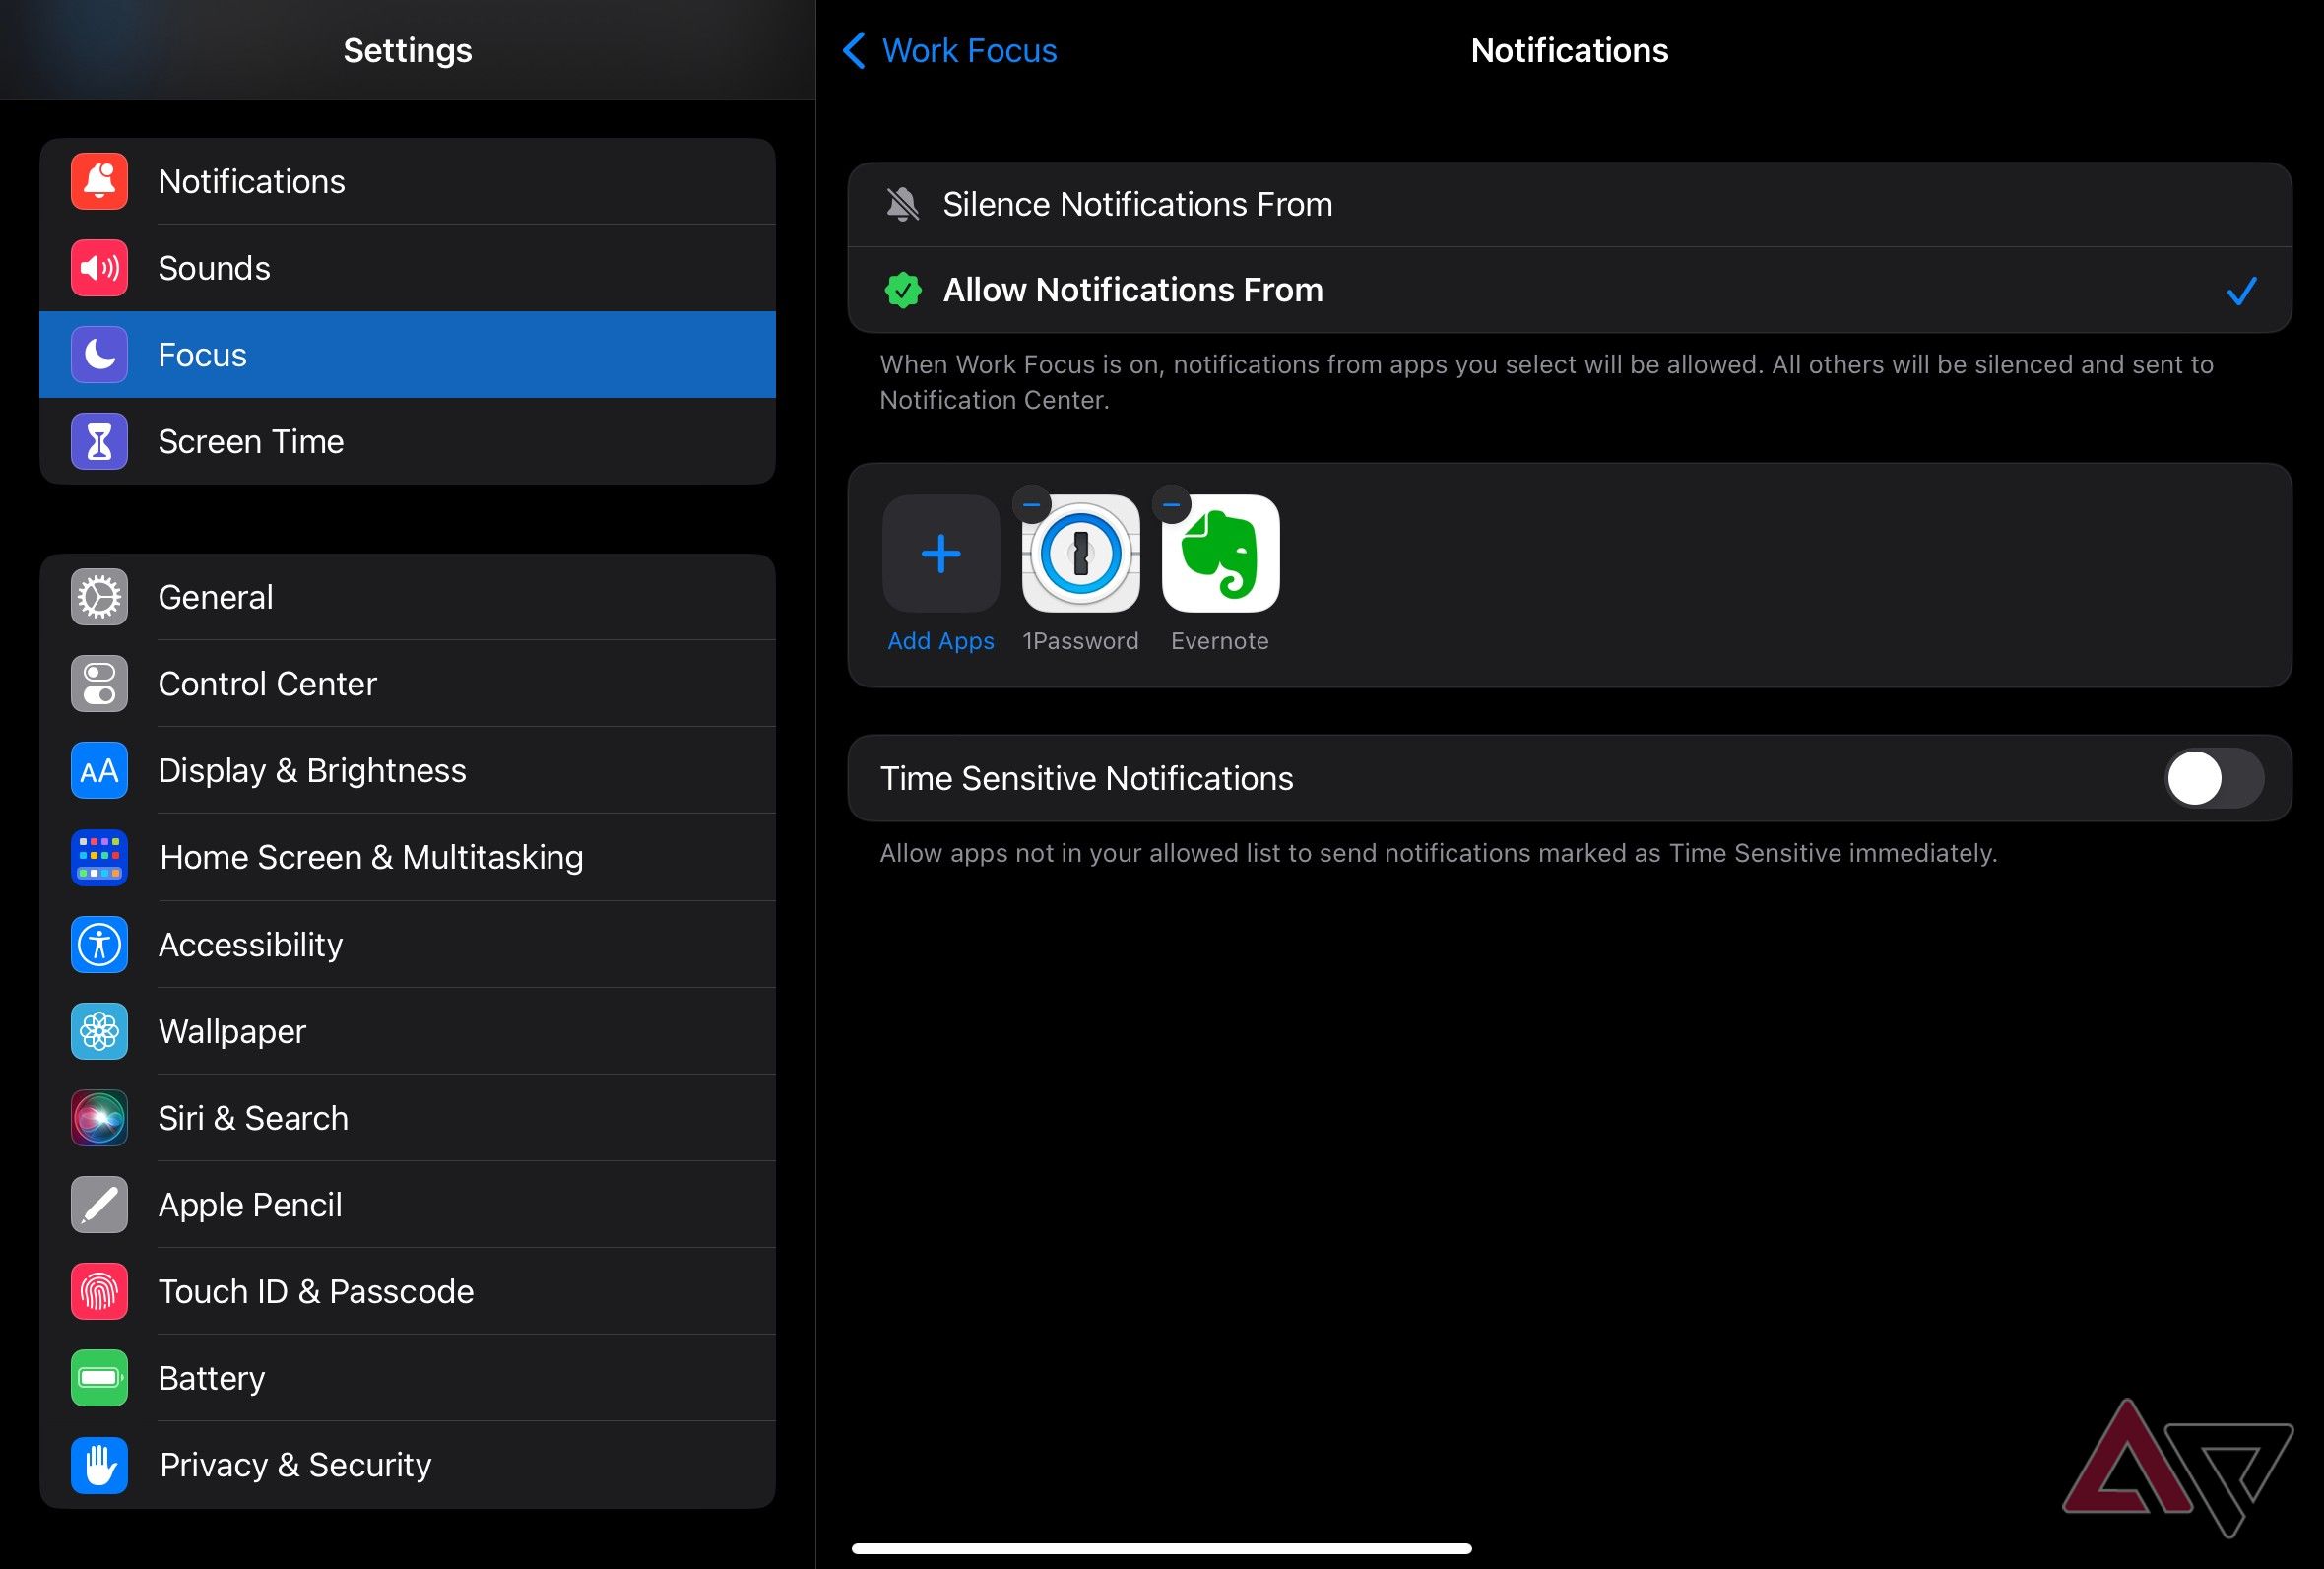Click the home indicator bar at bottom
This screenshot has height=1569, width=2324.
[1162, 1548]
